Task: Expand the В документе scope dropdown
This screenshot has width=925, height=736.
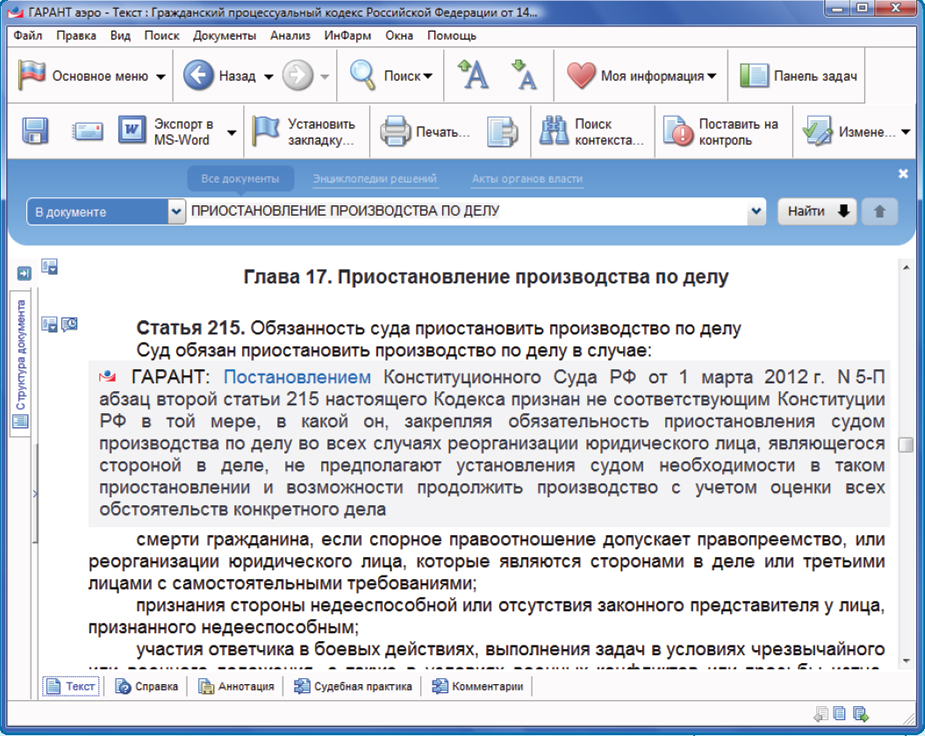Action: (177, 212)
